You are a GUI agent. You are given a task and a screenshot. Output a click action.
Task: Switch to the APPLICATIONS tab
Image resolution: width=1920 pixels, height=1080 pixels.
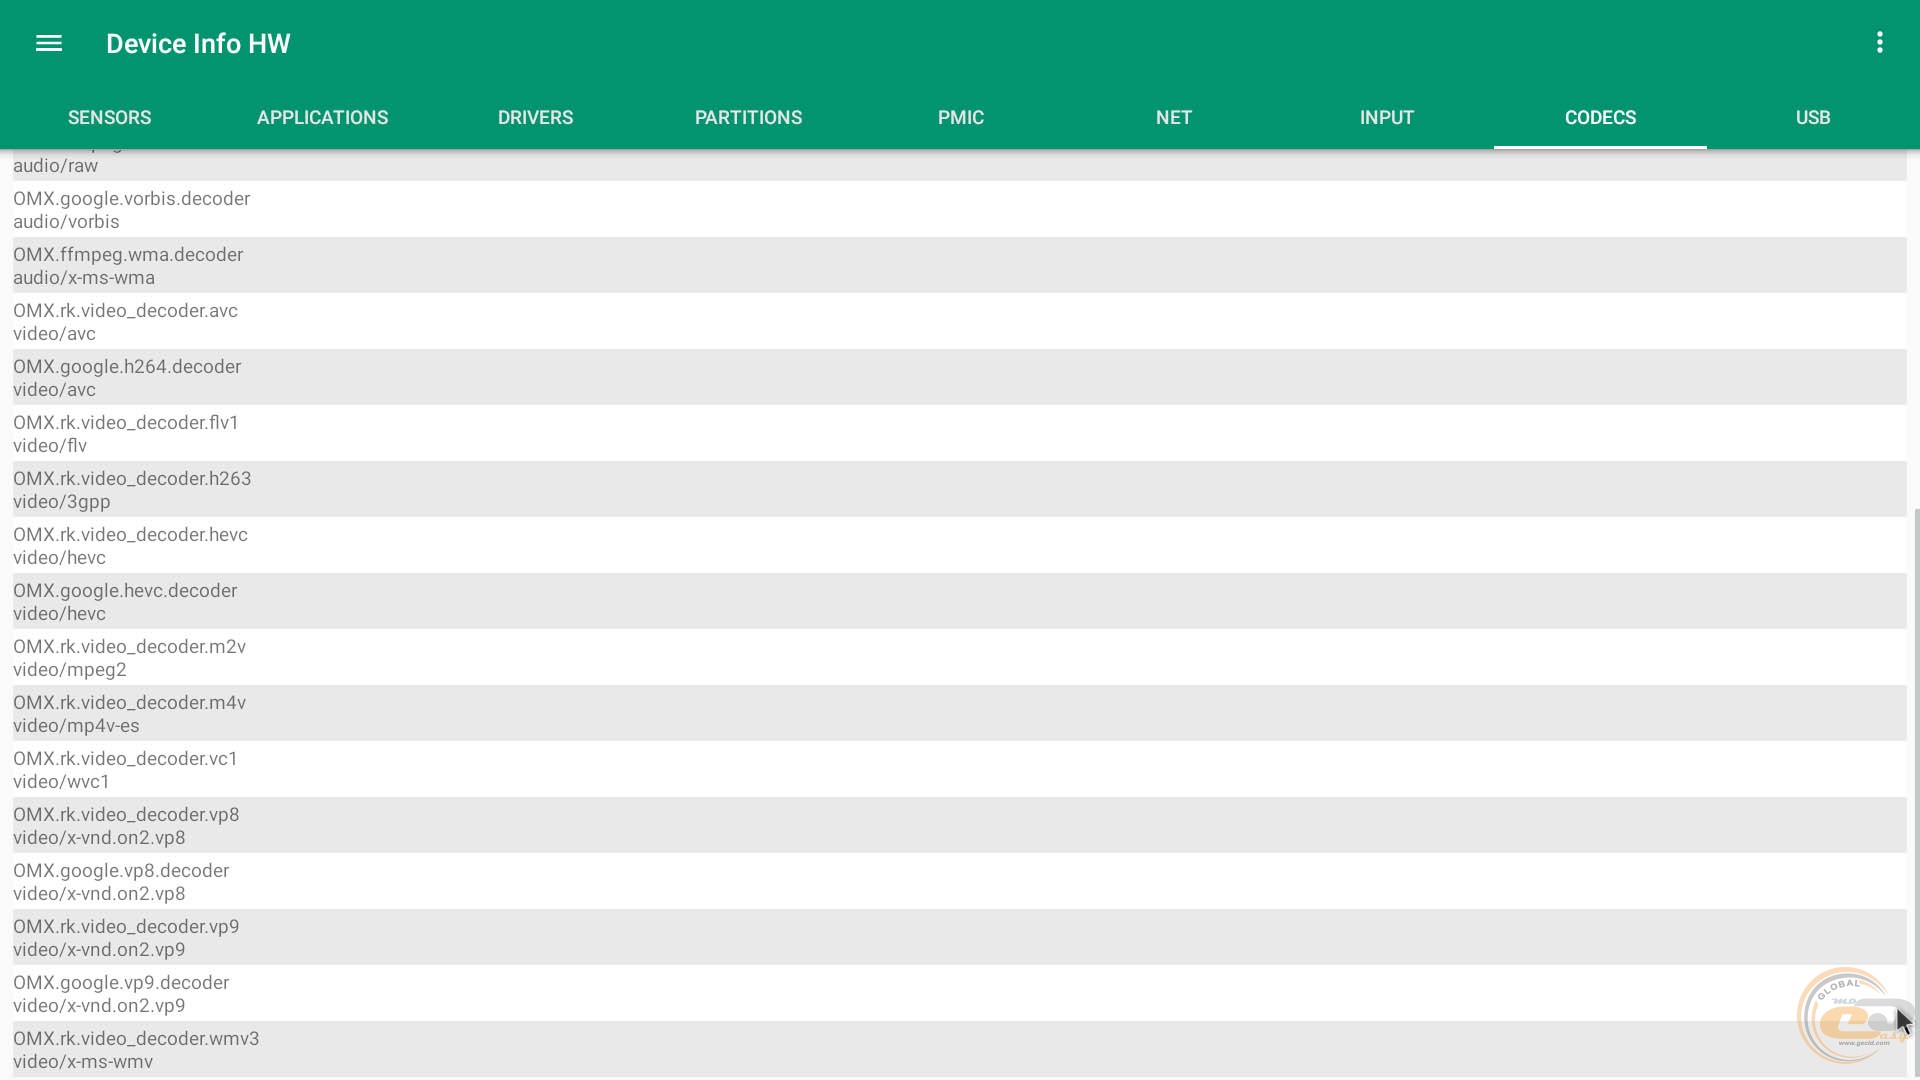click(x=322, y=117)
